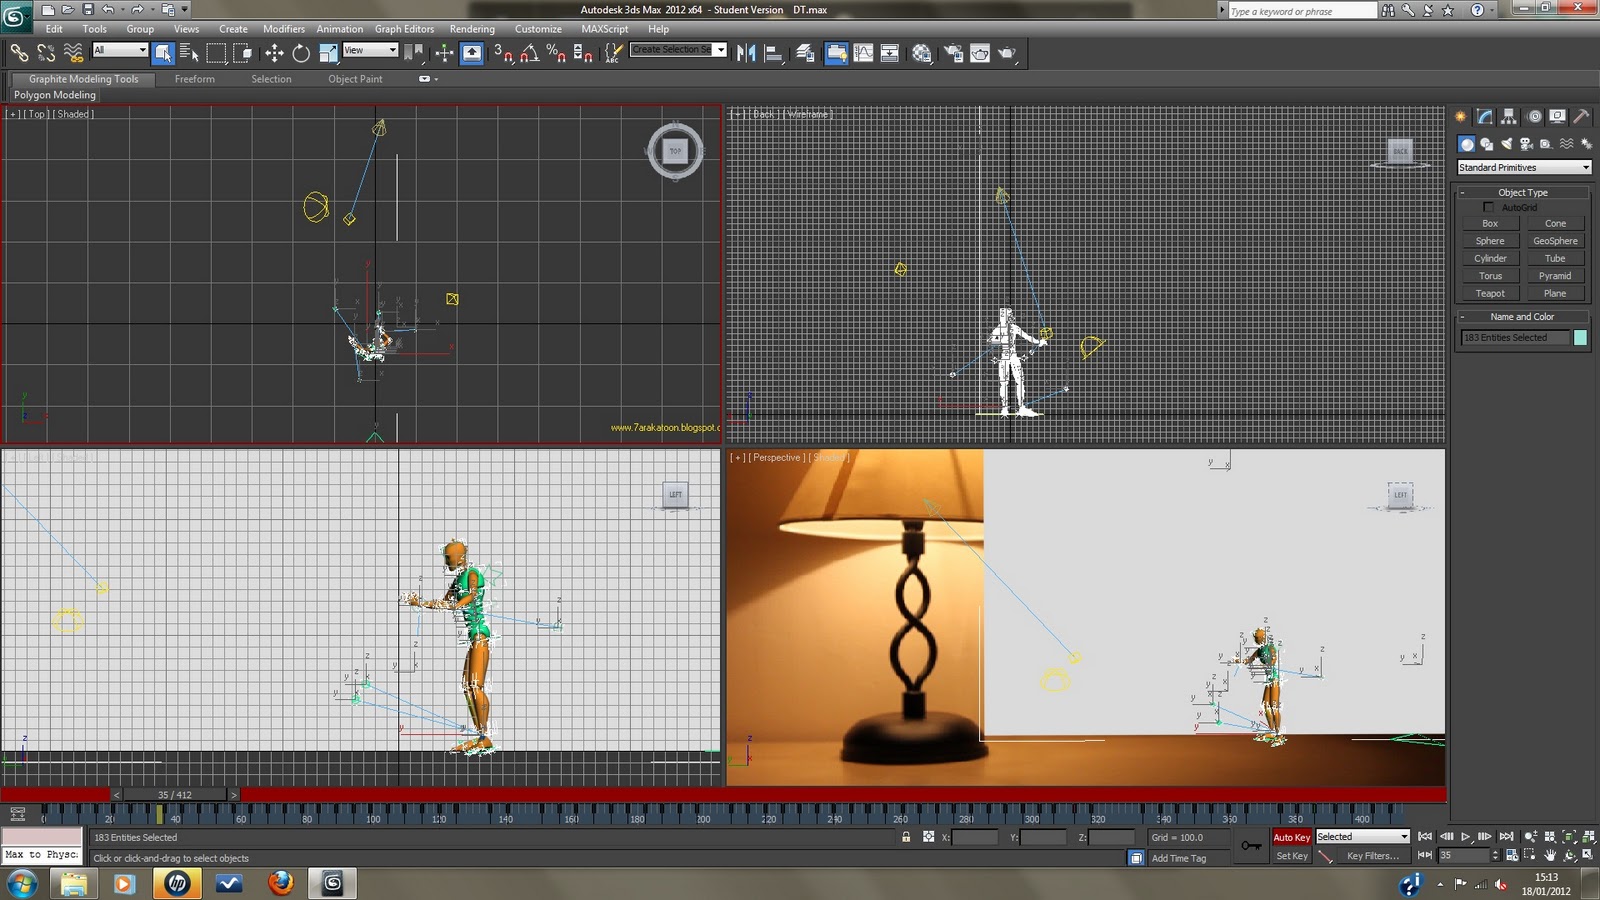Image resolution: width=1600 pixels, height=900 pixels.
Task: Toggle Angle Snap on the main toolbar
Action: pyautogui.click(x=528, y=54)
